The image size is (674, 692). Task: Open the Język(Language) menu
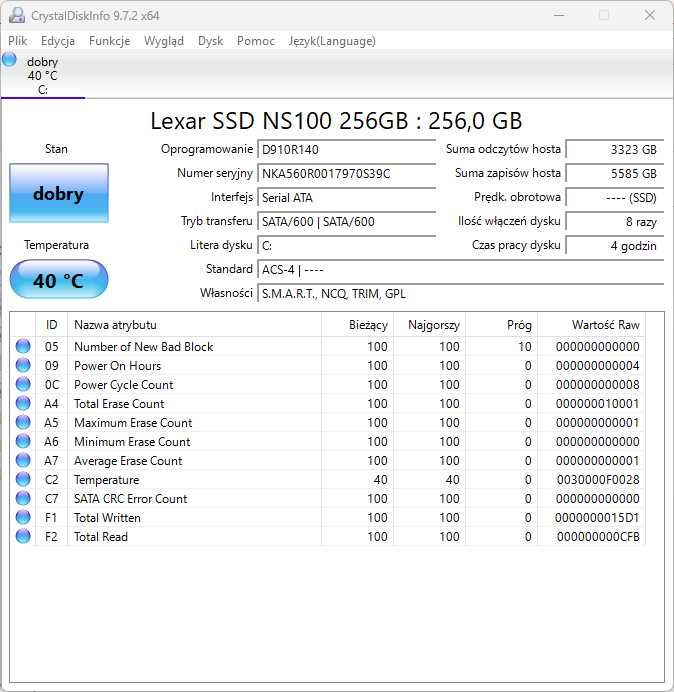pyautogui.click(x=332, y=41)
